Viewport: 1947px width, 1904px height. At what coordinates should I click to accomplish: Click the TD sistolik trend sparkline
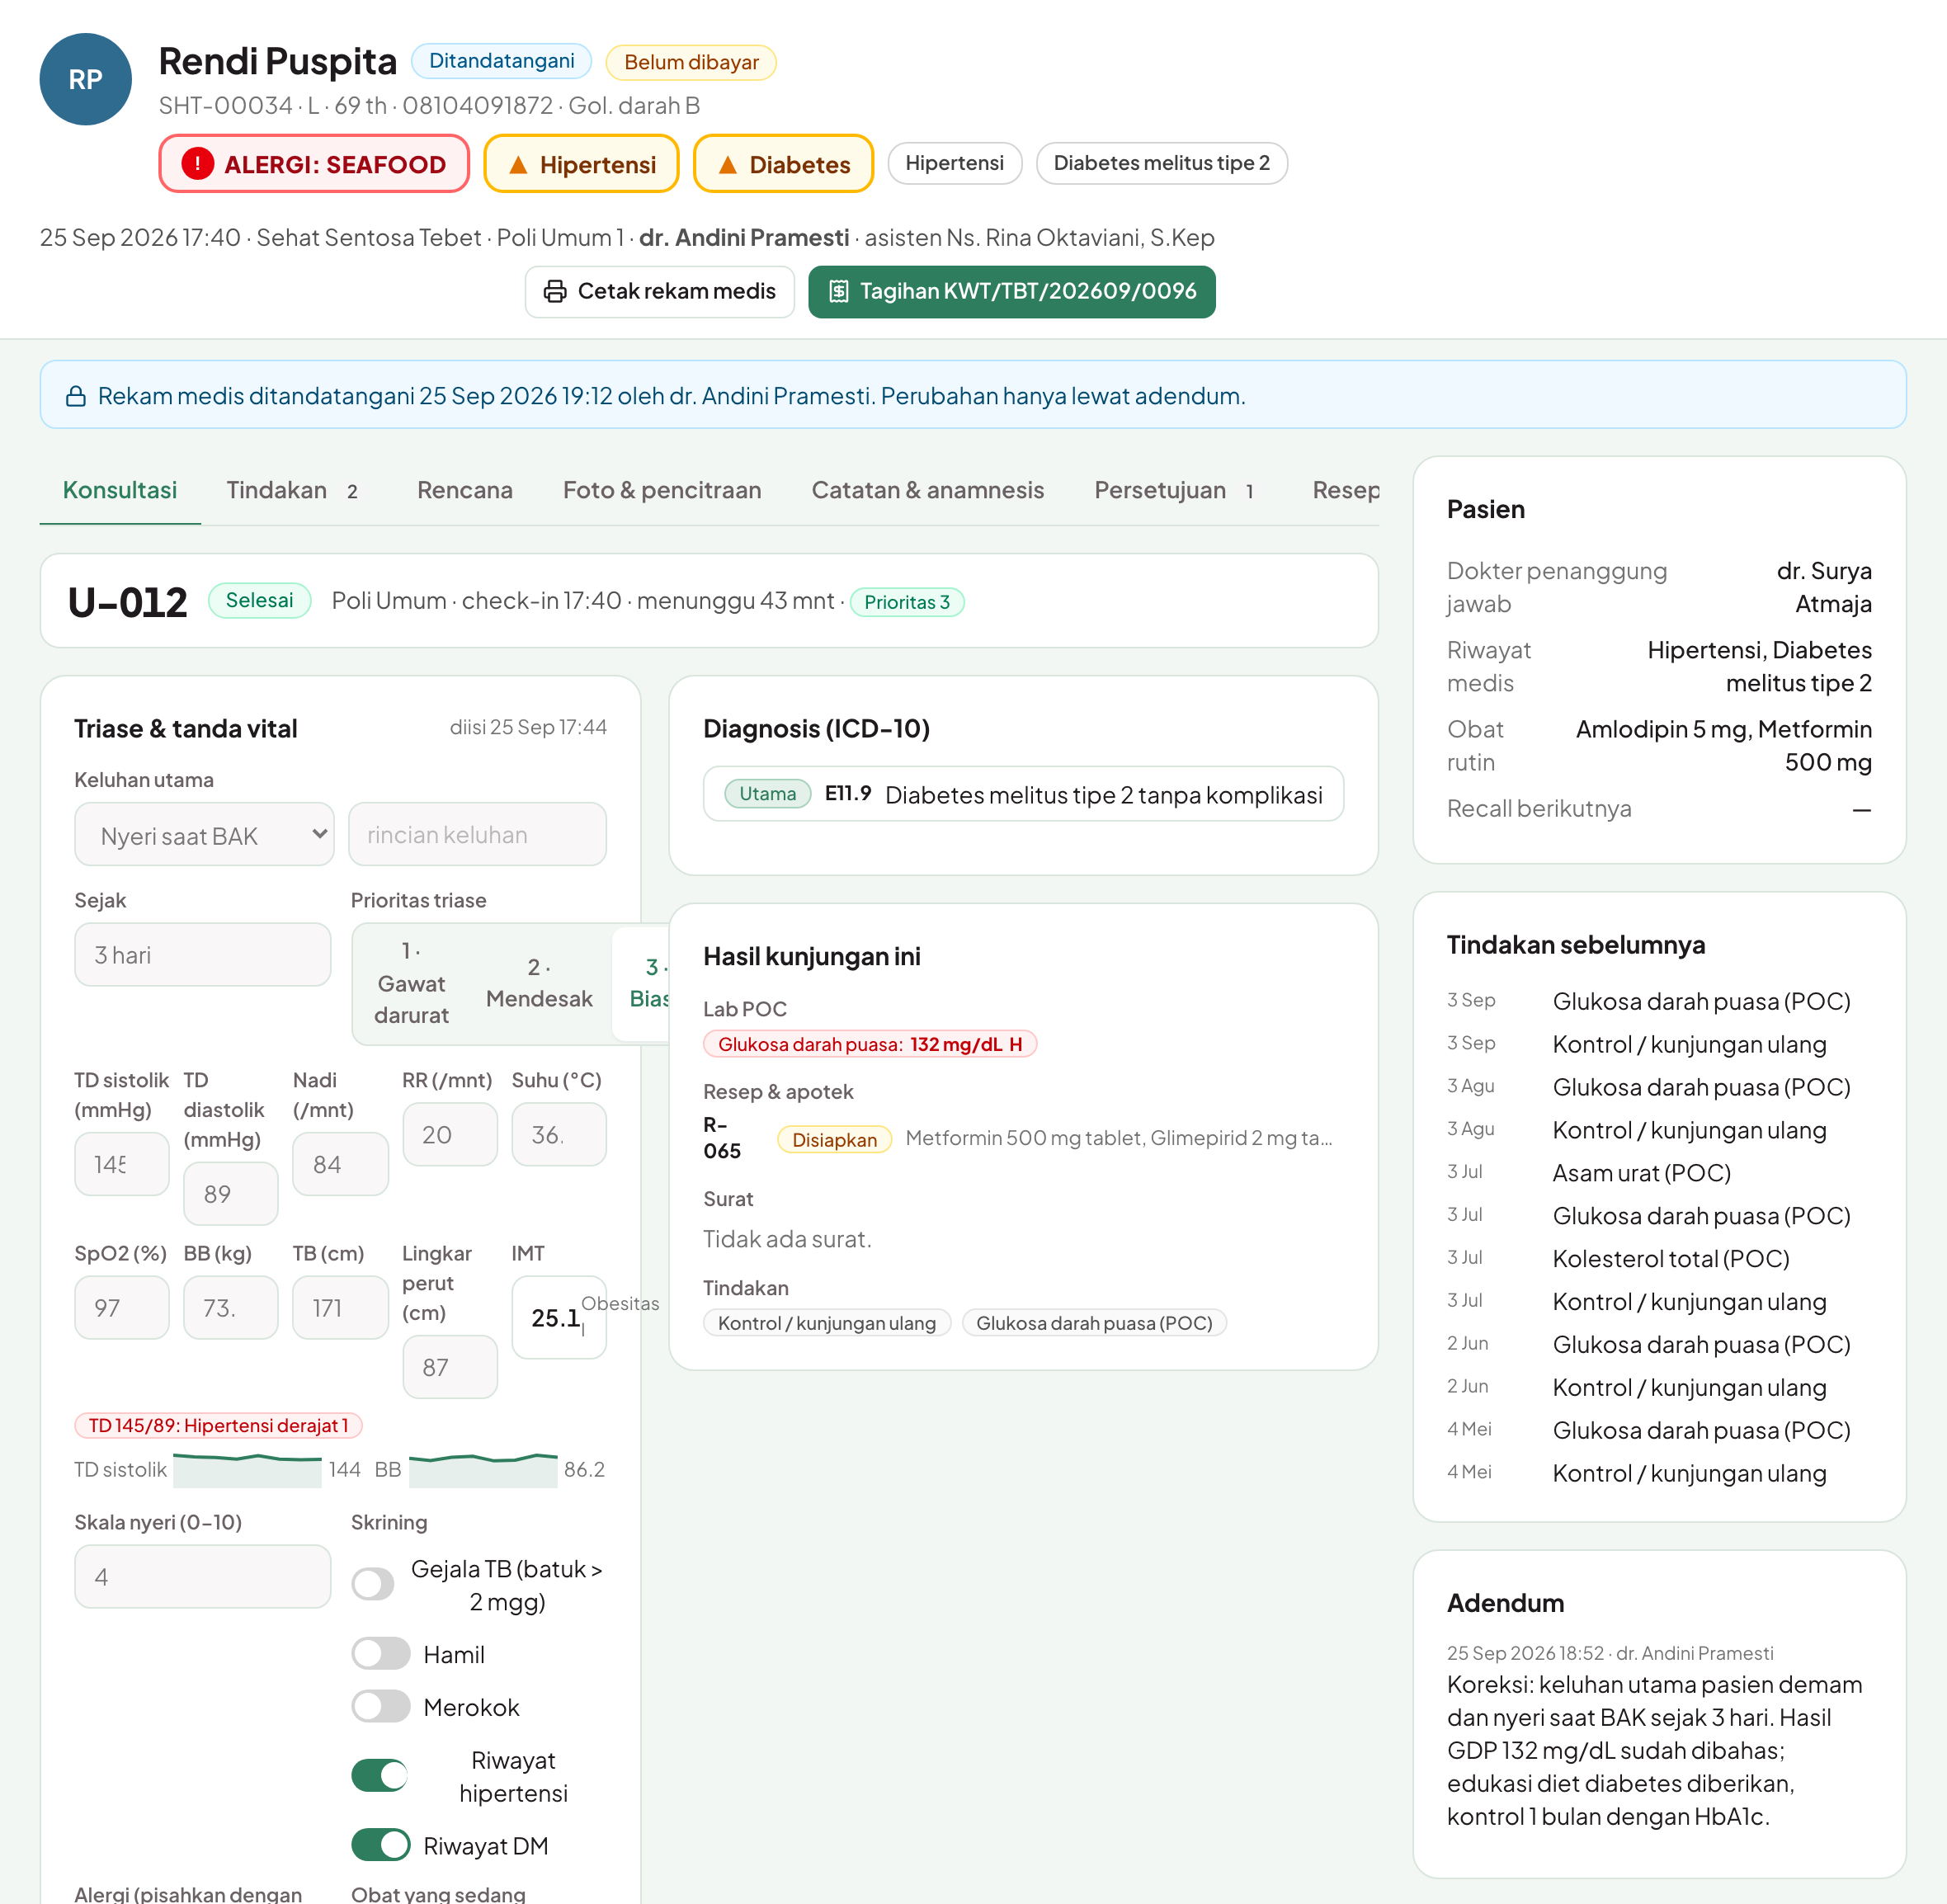247,1469
